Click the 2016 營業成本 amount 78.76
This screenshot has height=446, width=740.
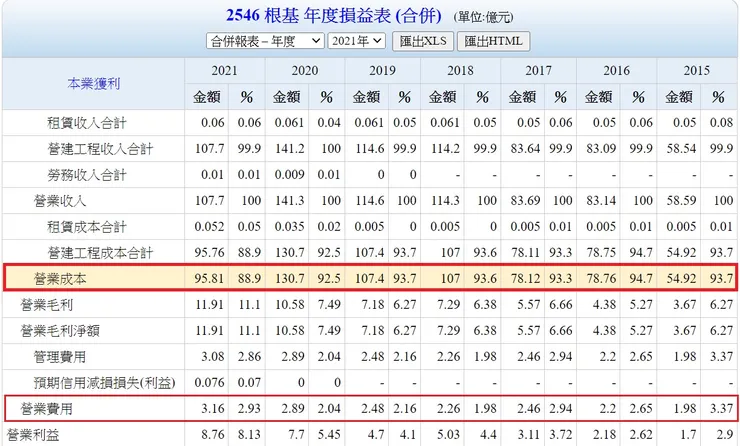(x=601, y=278)
